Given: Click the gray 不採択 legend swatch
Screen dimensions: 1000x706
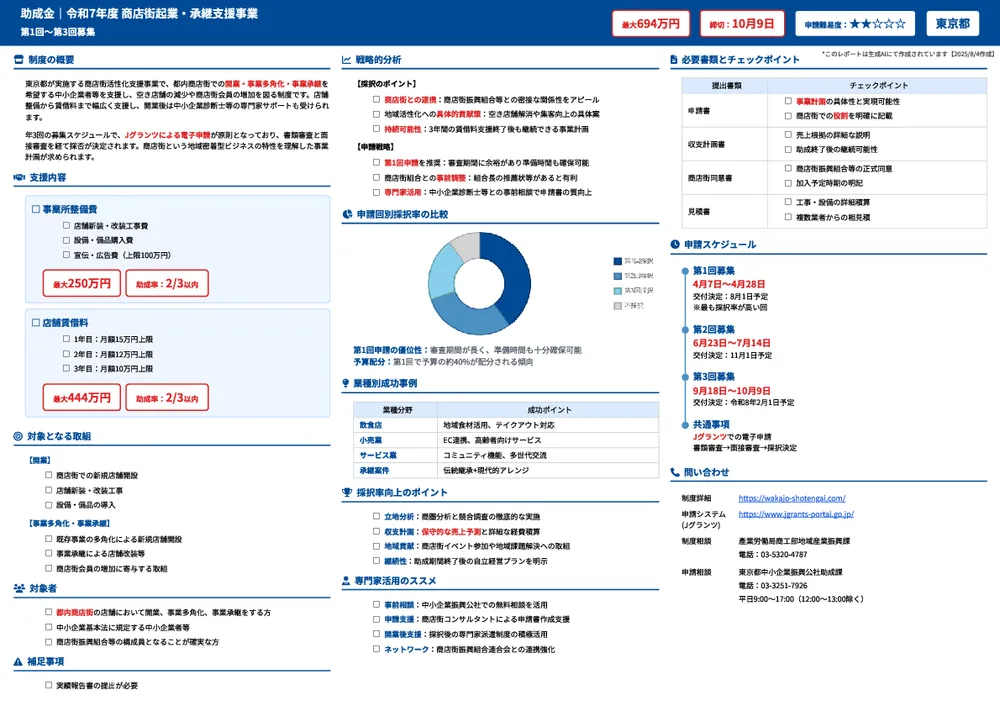Looking at the screenshot, I should [x=617, y=305].
